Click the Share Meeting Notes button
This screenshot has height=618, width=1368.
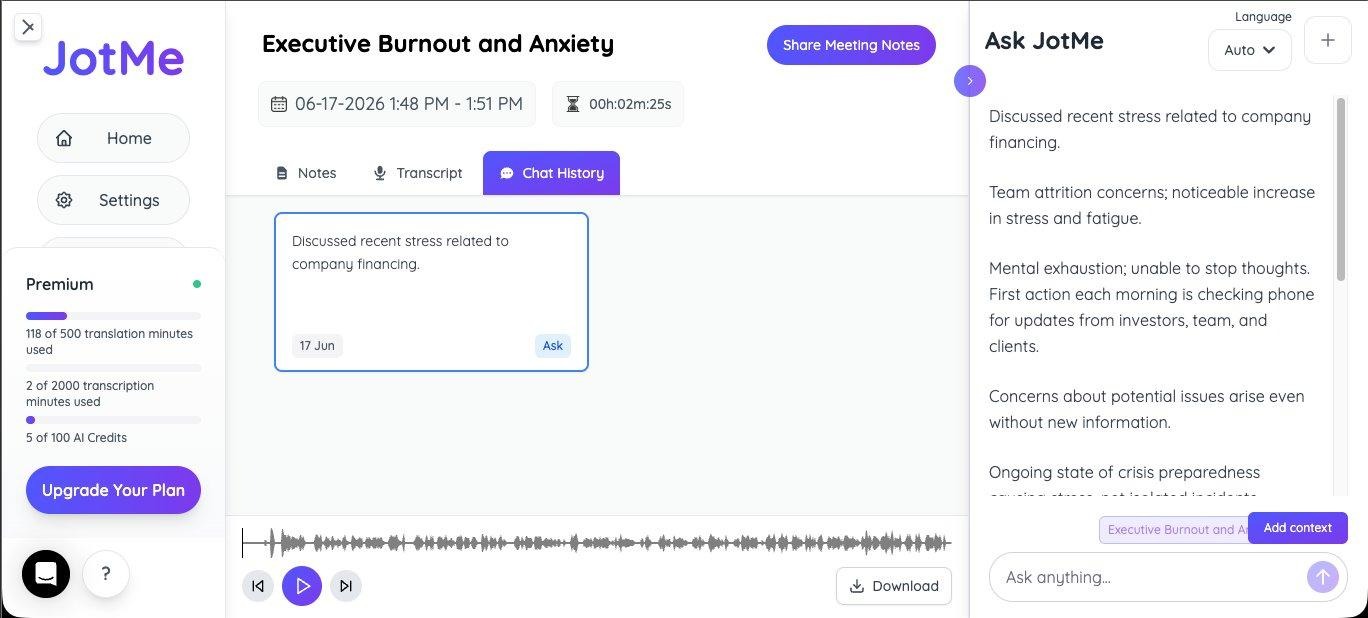tap(851, 45)
